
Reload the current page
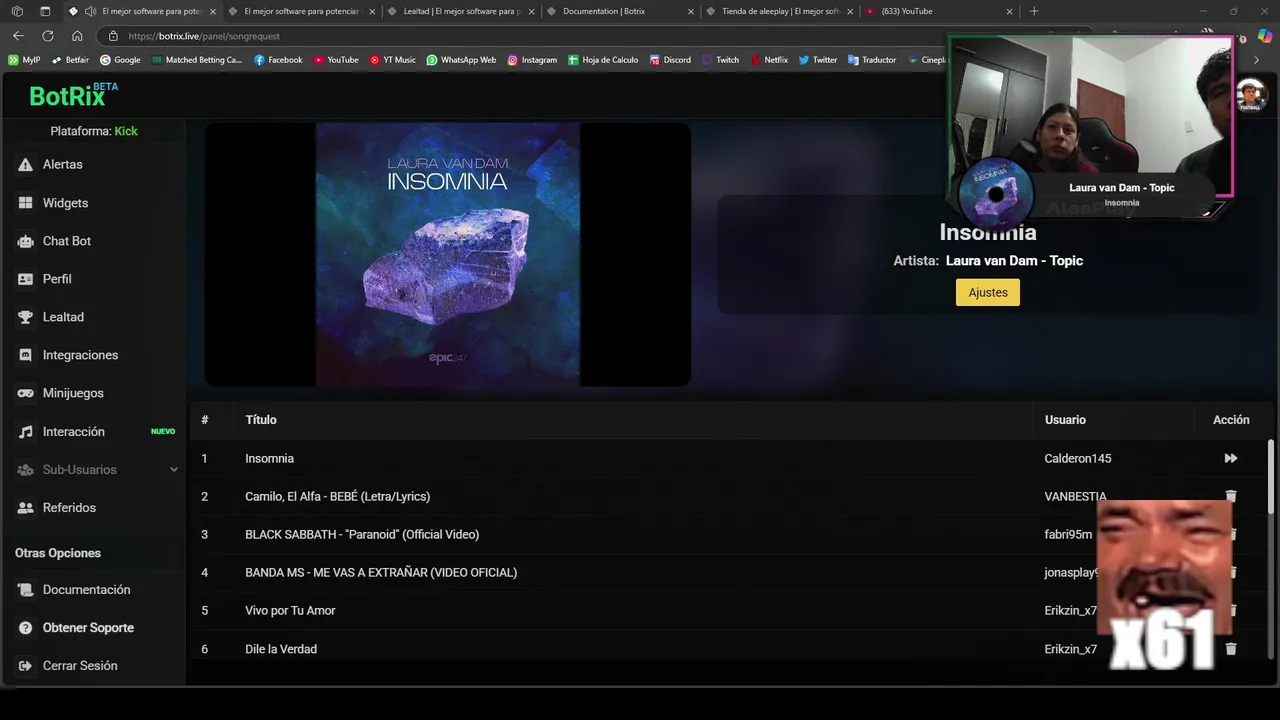tap(47, 36)
